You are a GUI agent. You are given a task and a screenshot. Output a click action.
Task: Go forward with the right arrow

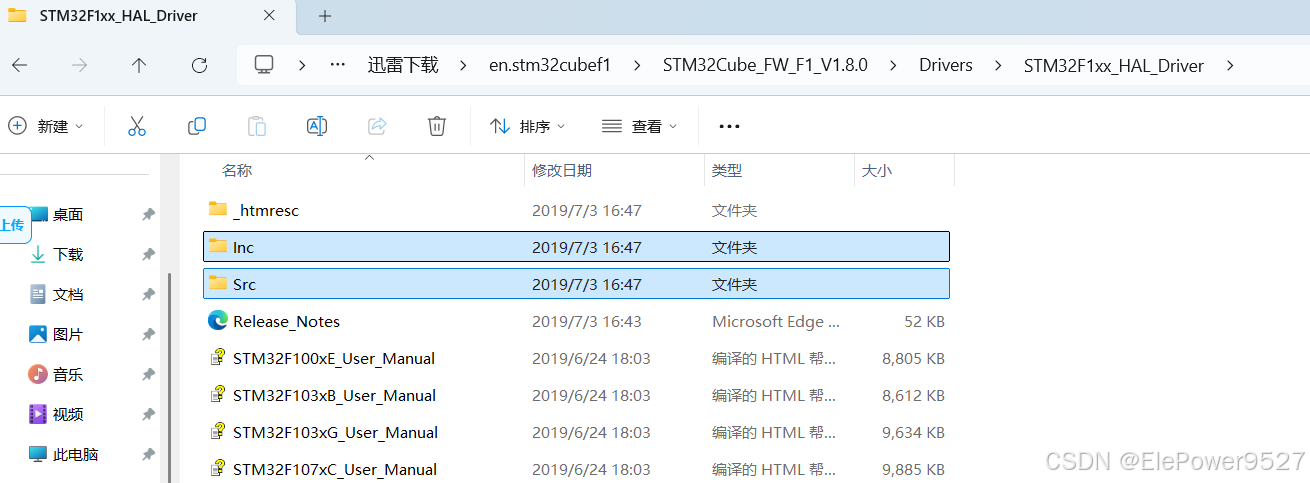(x=79, y=65)
